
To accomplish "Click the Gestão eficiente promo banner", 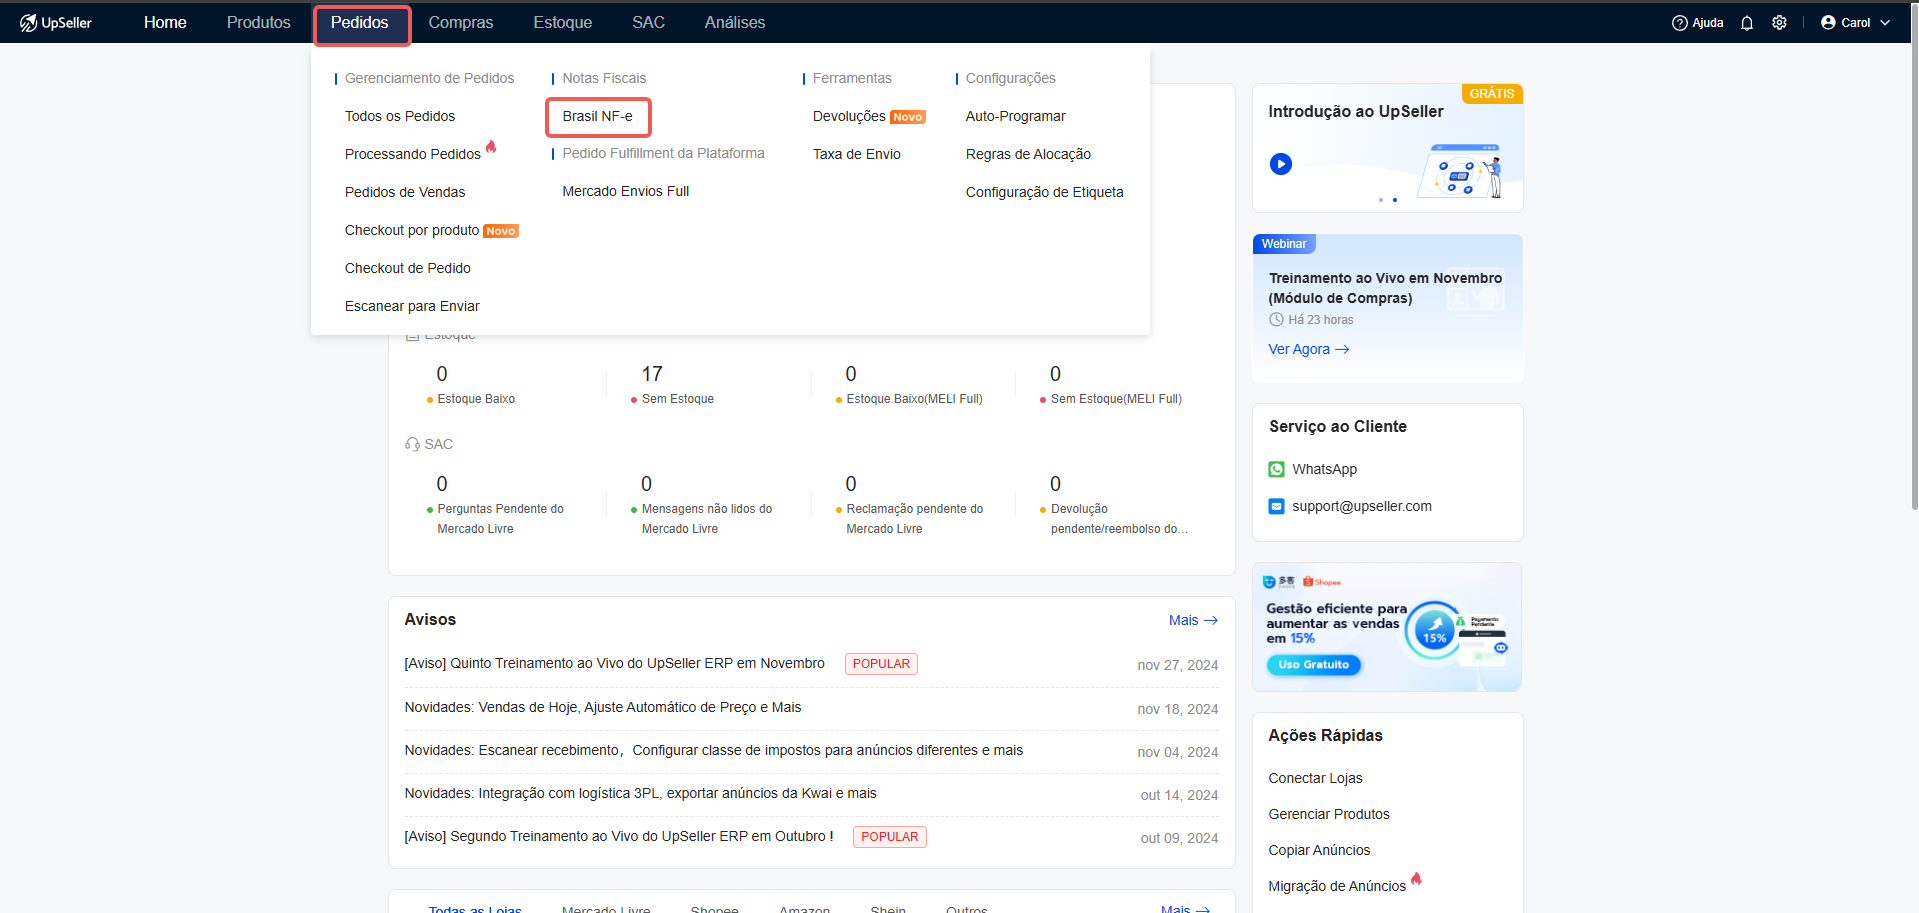I will point(1388,627).
